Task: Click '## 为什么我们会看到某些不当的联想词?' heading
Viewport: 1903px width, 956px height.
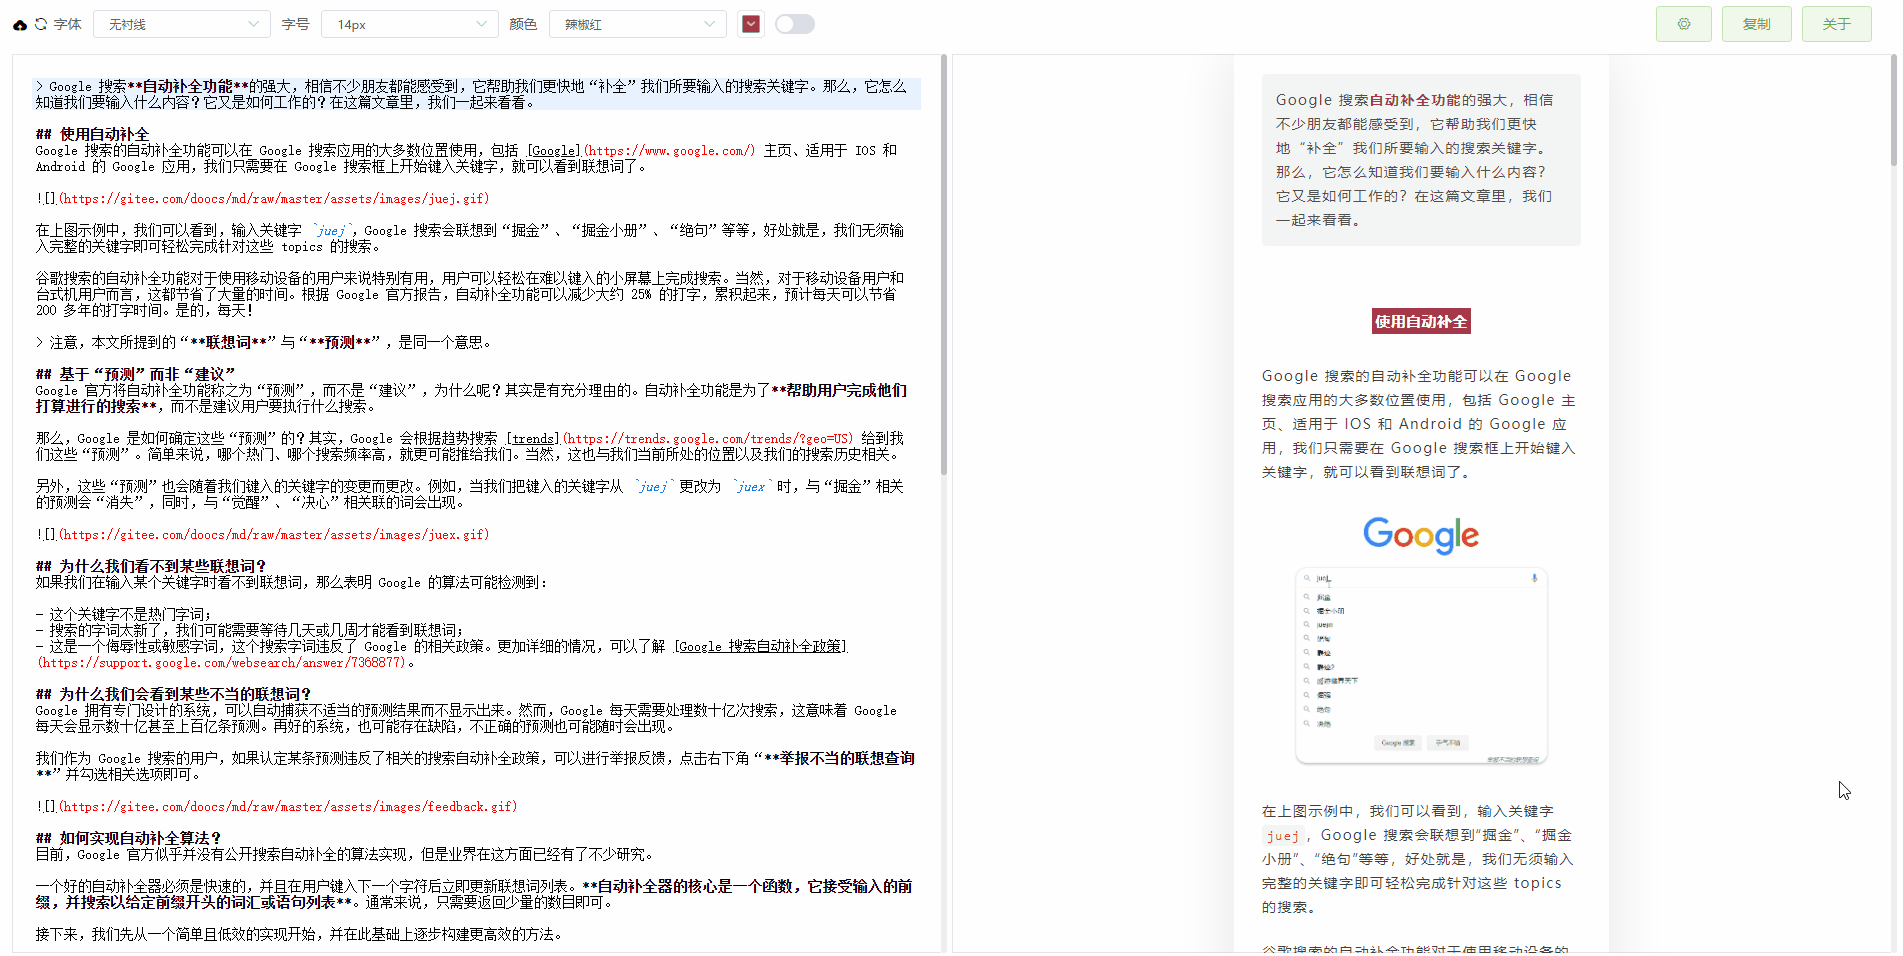Action: pos(173,695)
